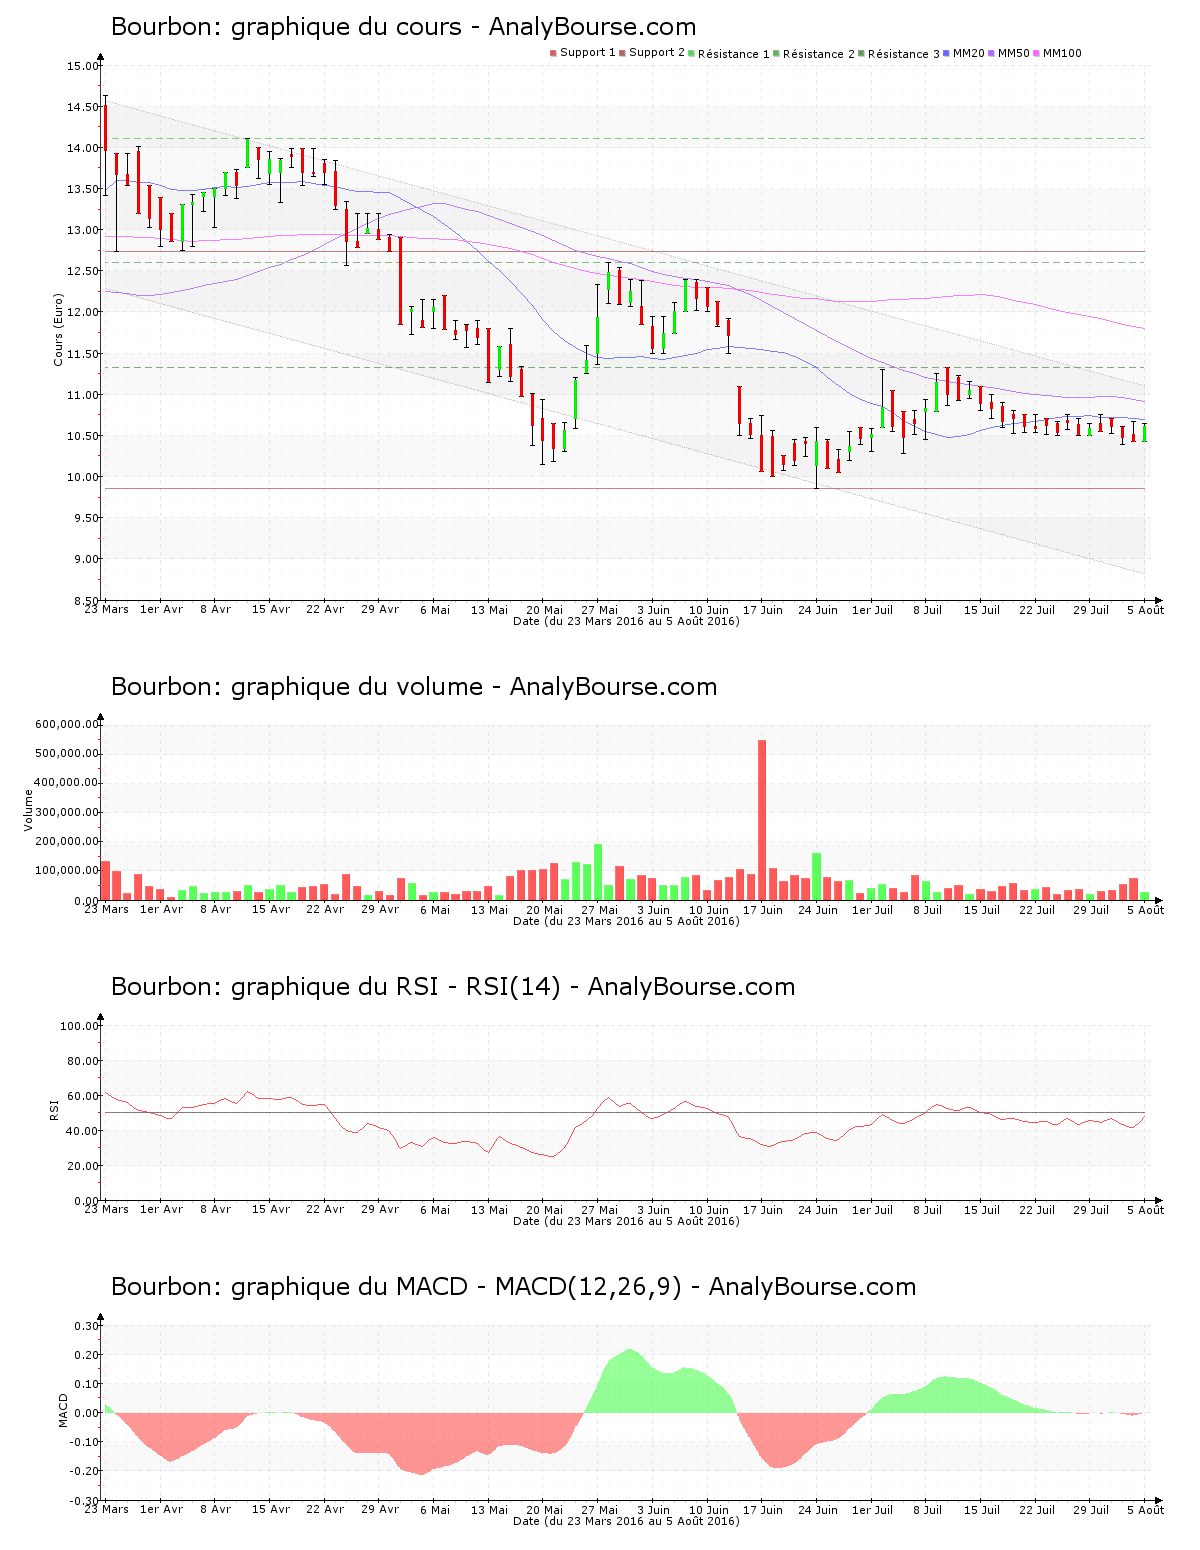This screenshot has height=1550, width=1200.
Task: Click '8 Juil' date on the volume chart axis
Action: 927,910
